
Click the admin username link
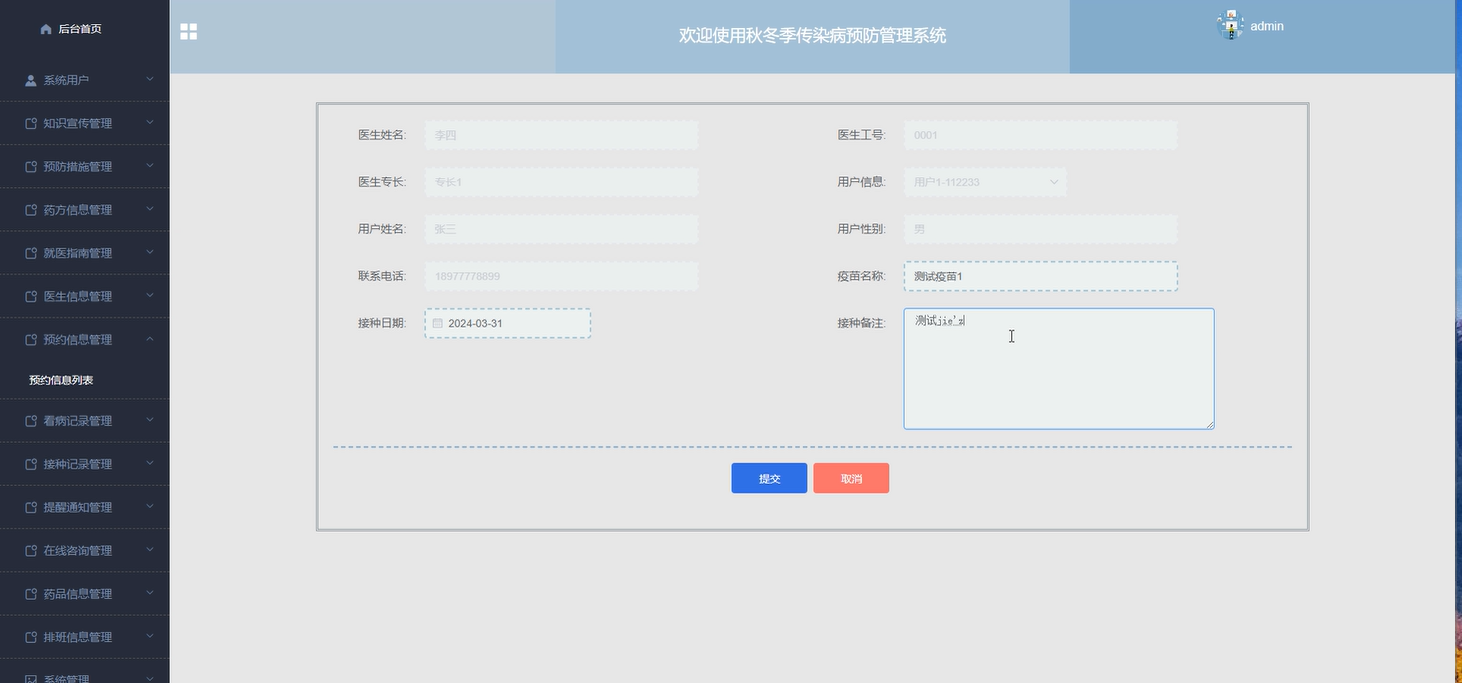pos(1267,26)
